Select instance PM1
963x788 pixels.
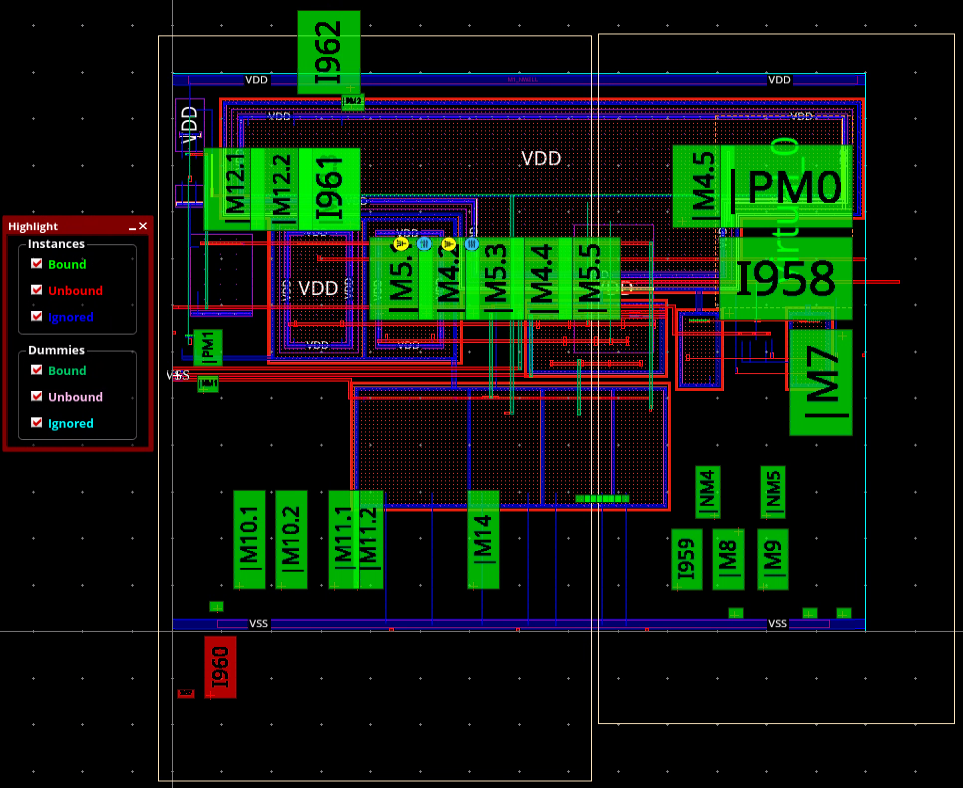[x=208, y=348]
